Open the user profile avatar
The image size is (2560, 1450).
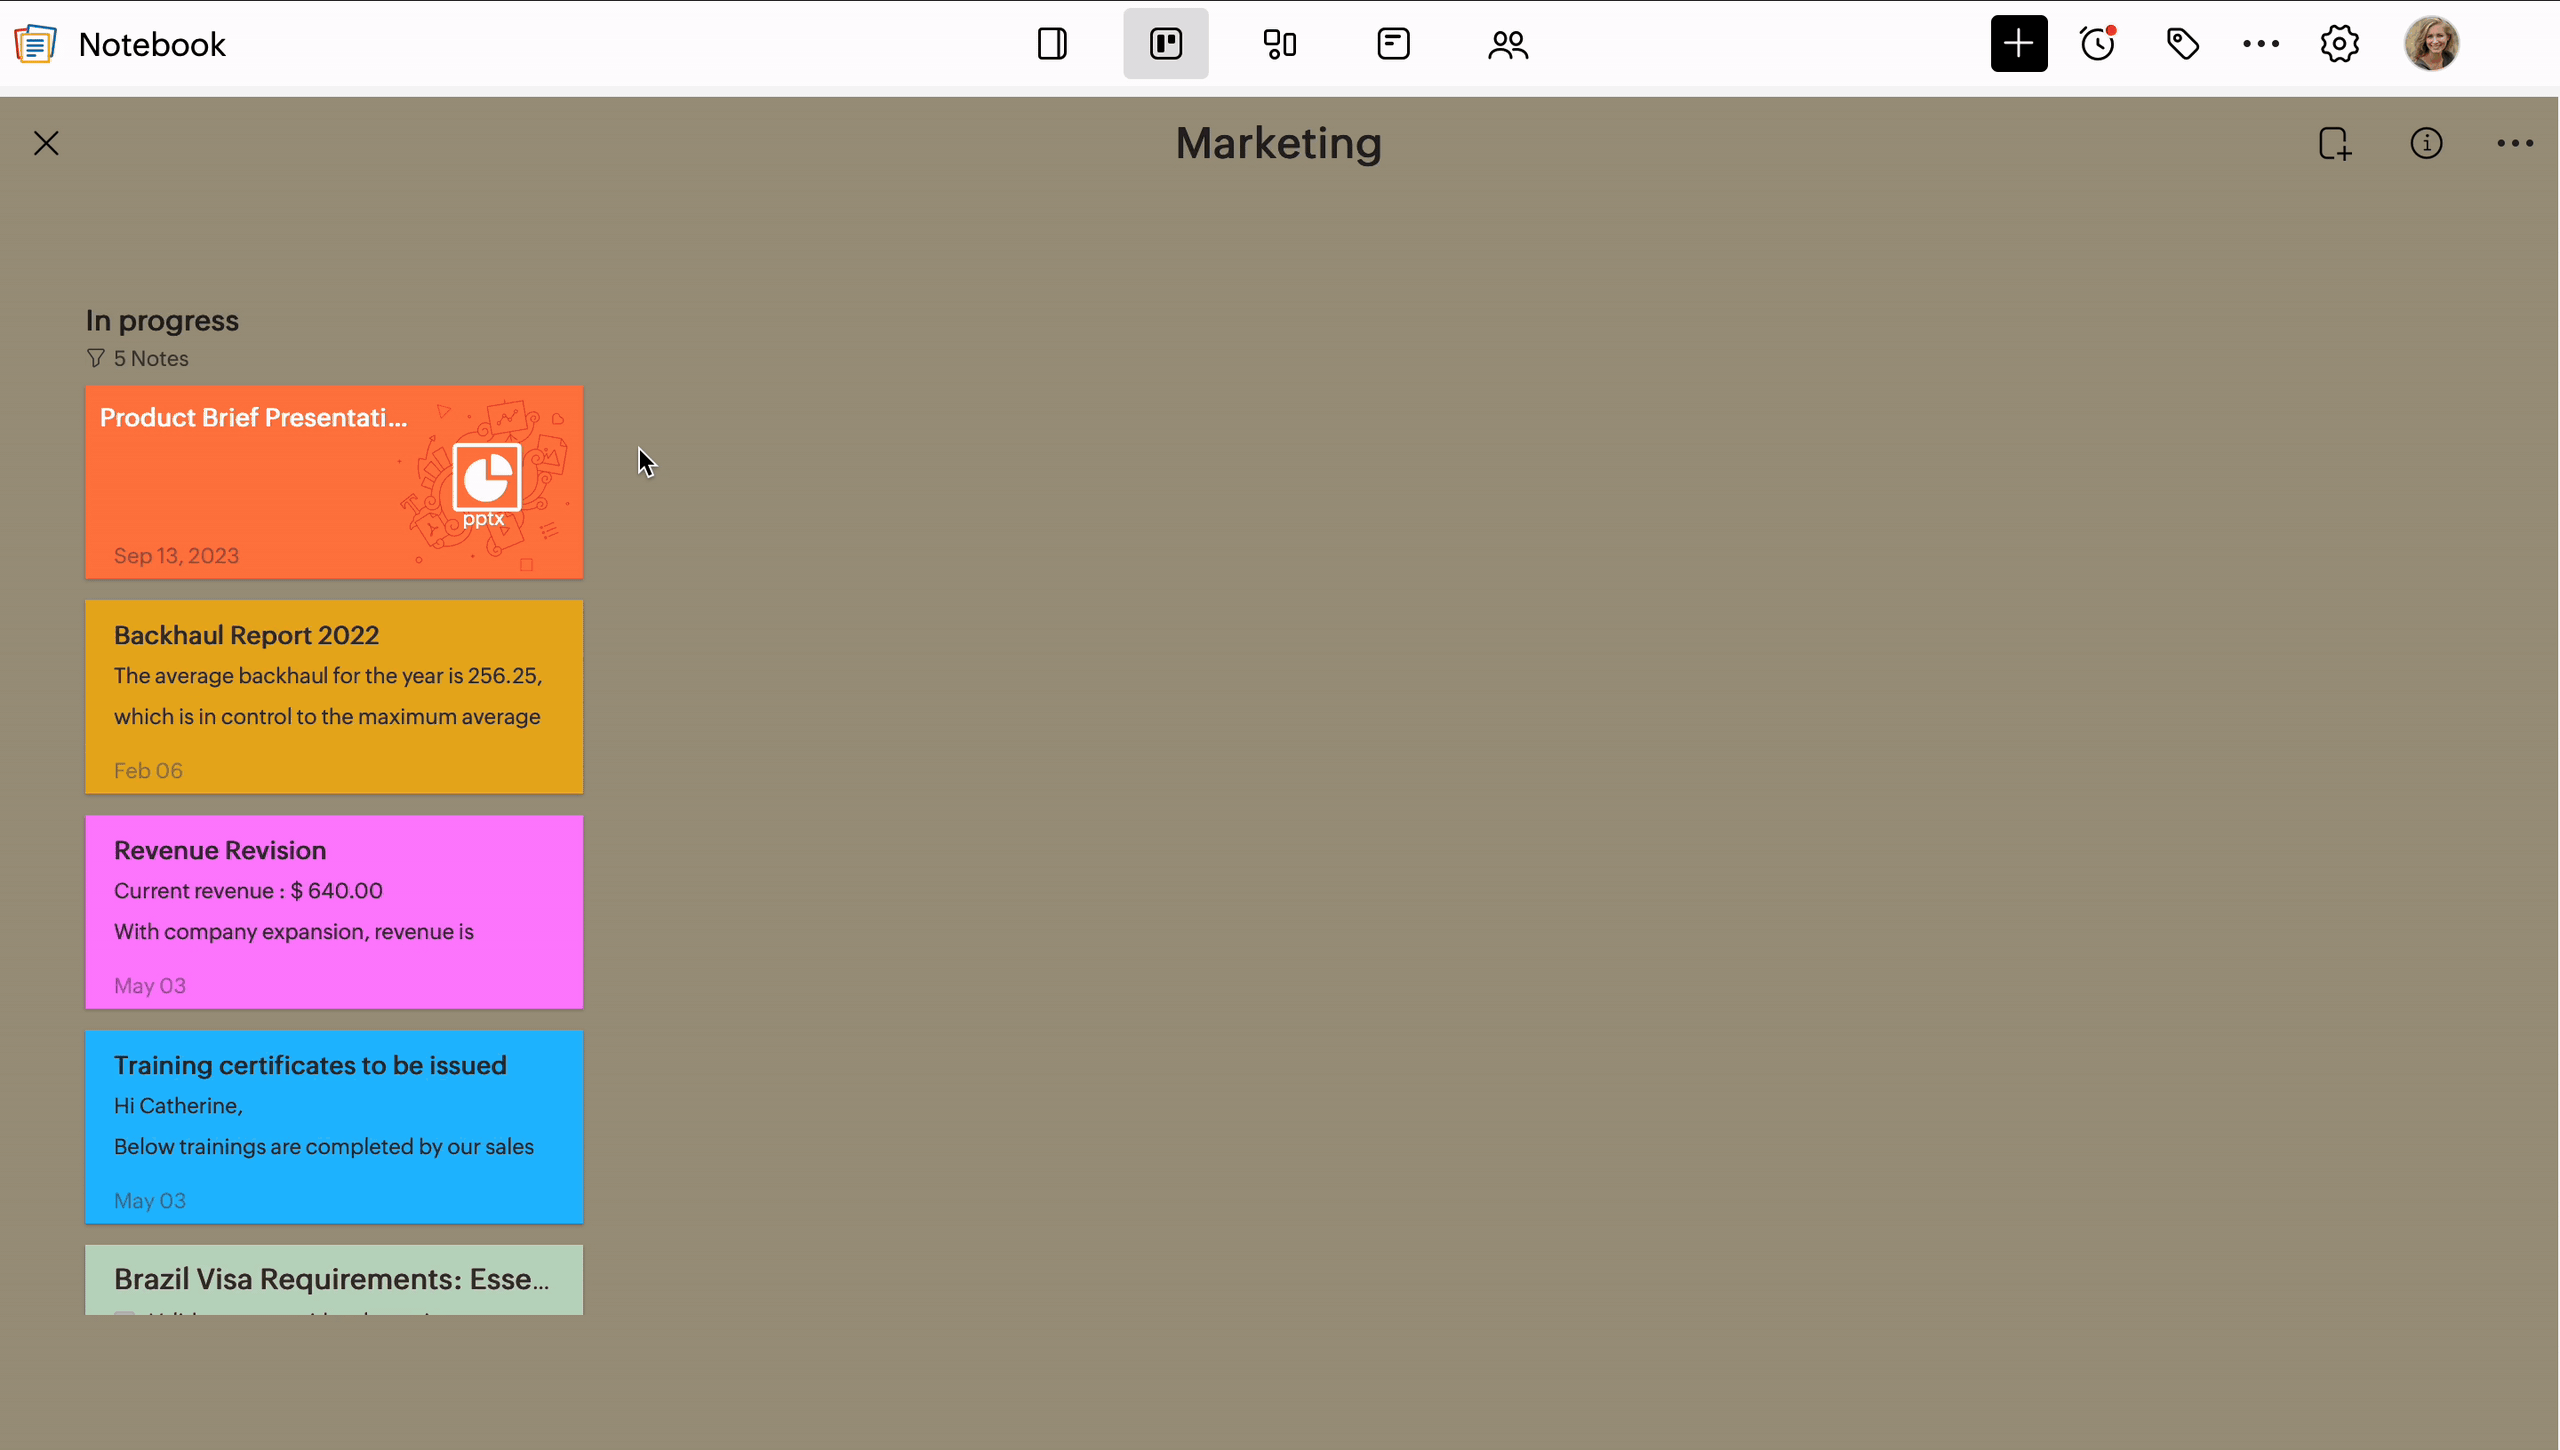point(2432,44)
